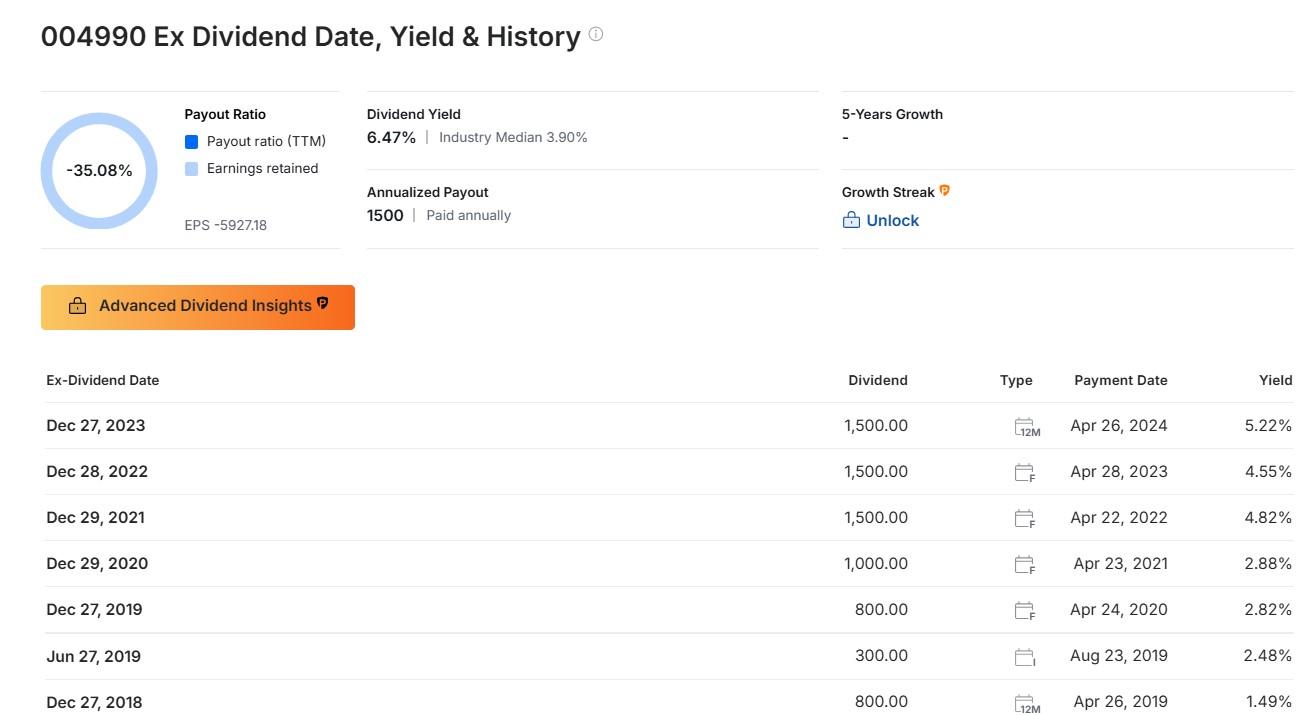Click the 2.88% yield value

click(x=1269, y=564)
